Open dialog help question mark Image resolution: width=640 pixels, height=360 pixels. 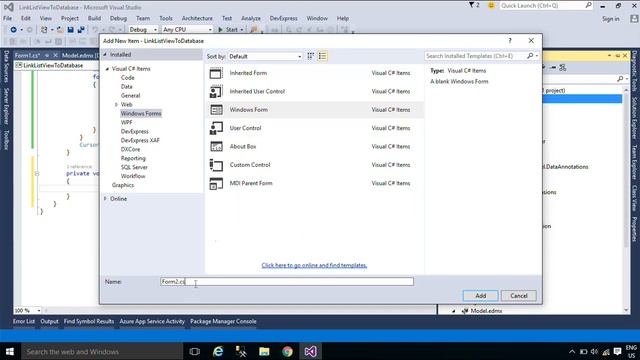[509, 40]
